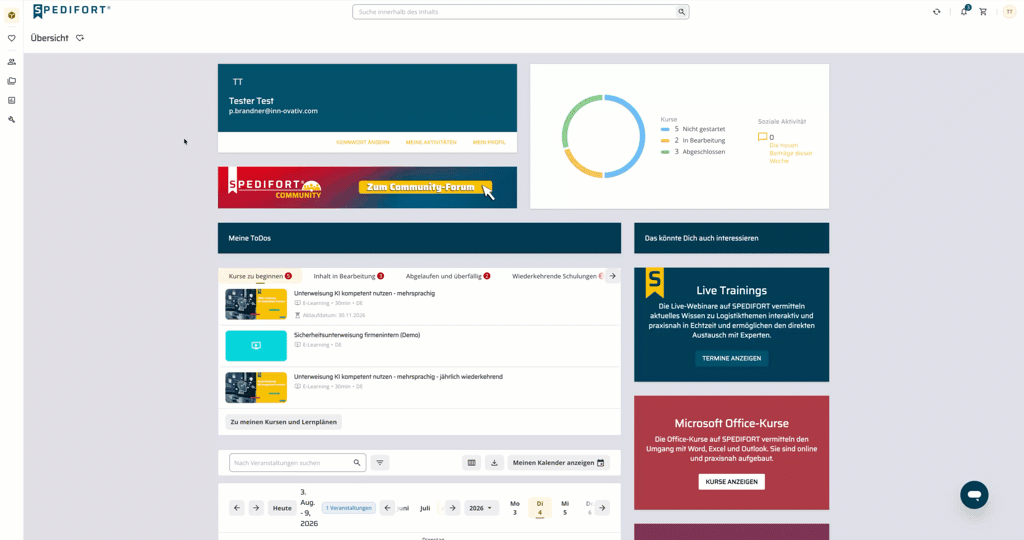Click Zu meinen Kursen und Lernplänen
Image resolution: width=1024 pixels, height=540 pixels.
click(283, 422)
